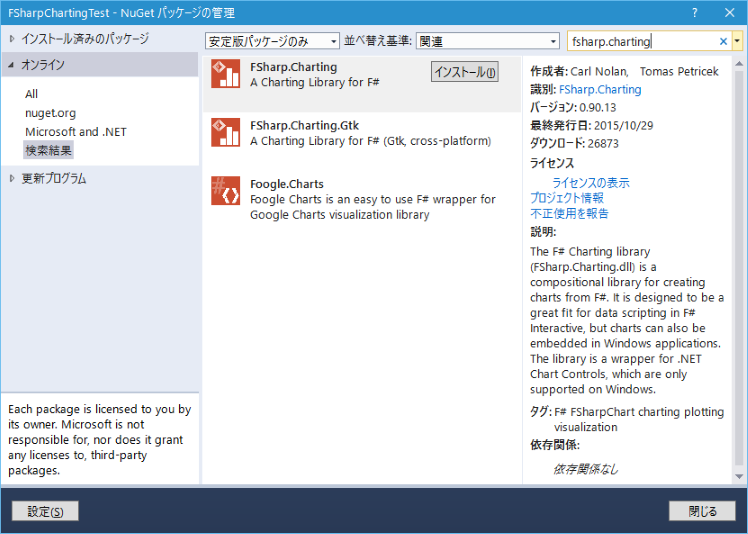Open the 設定 settings button
Viewport: 748px width, 534px height.
coord(45,512)
